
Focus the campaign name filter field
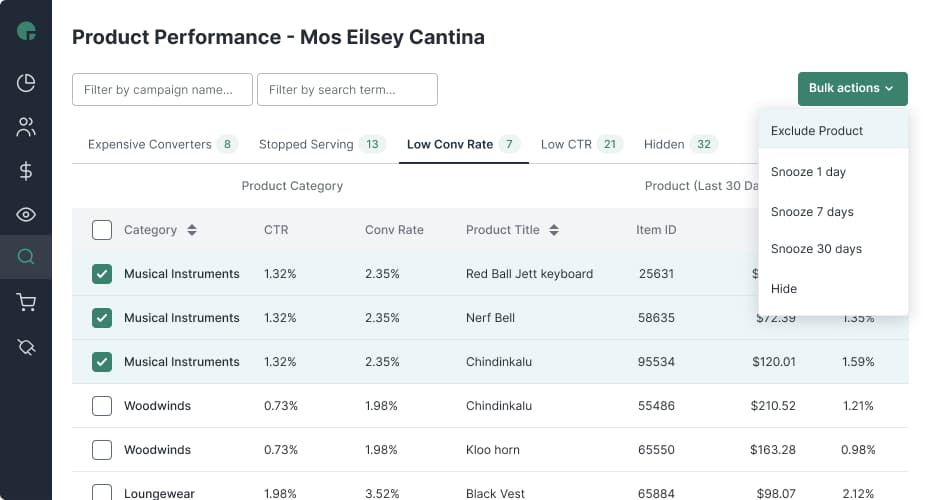tap(162, 89)
